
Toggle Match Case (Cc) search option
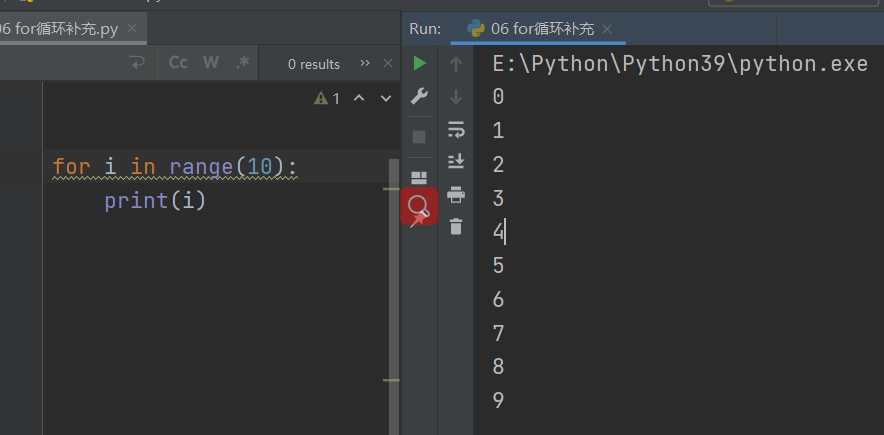pyautogui.click(x=178, y=63)
